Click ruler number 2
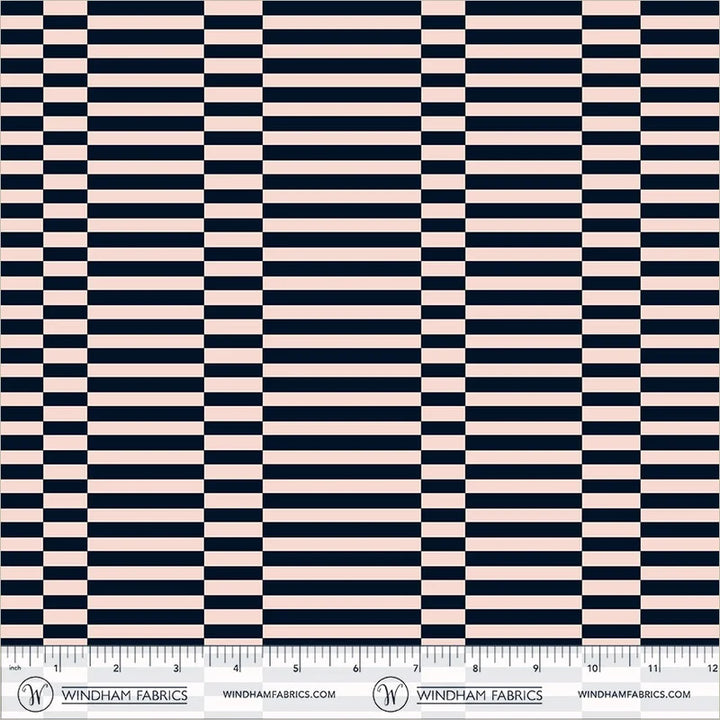The width and height of the screenshot is (720, 720). click(116, 668)
